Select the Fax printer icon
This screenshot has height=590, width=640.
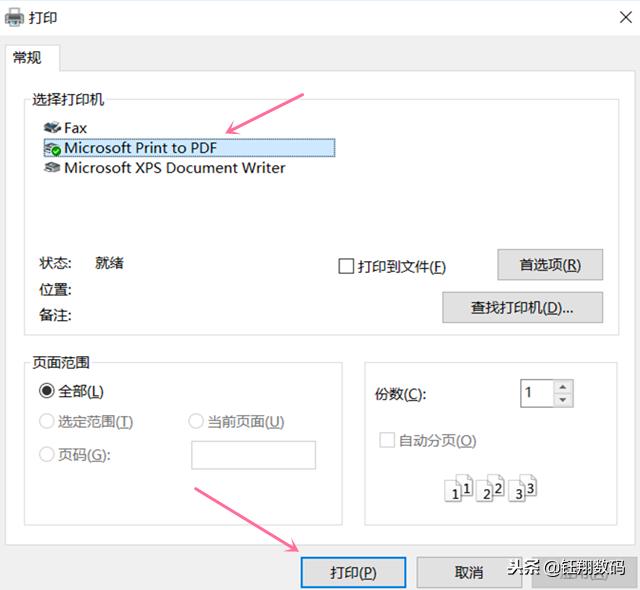[52, 128]
